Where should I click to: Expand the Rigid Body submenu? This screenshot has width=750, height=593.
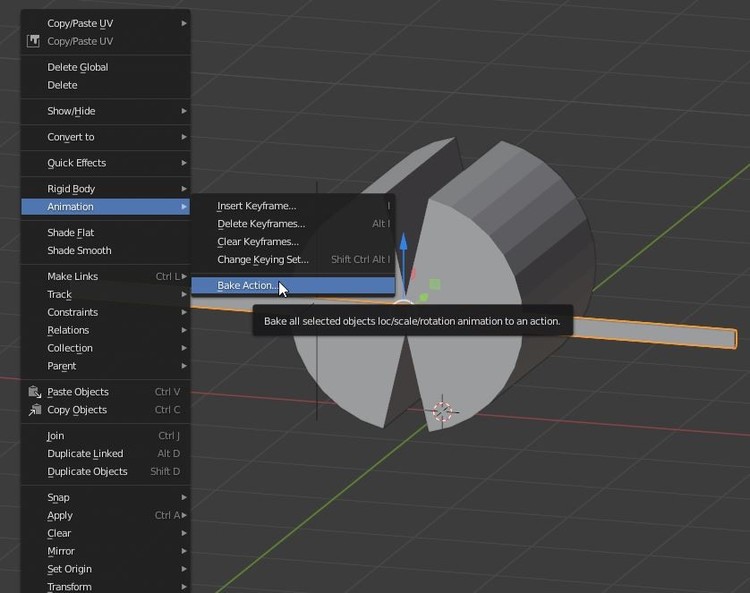(x=71, y=189)
